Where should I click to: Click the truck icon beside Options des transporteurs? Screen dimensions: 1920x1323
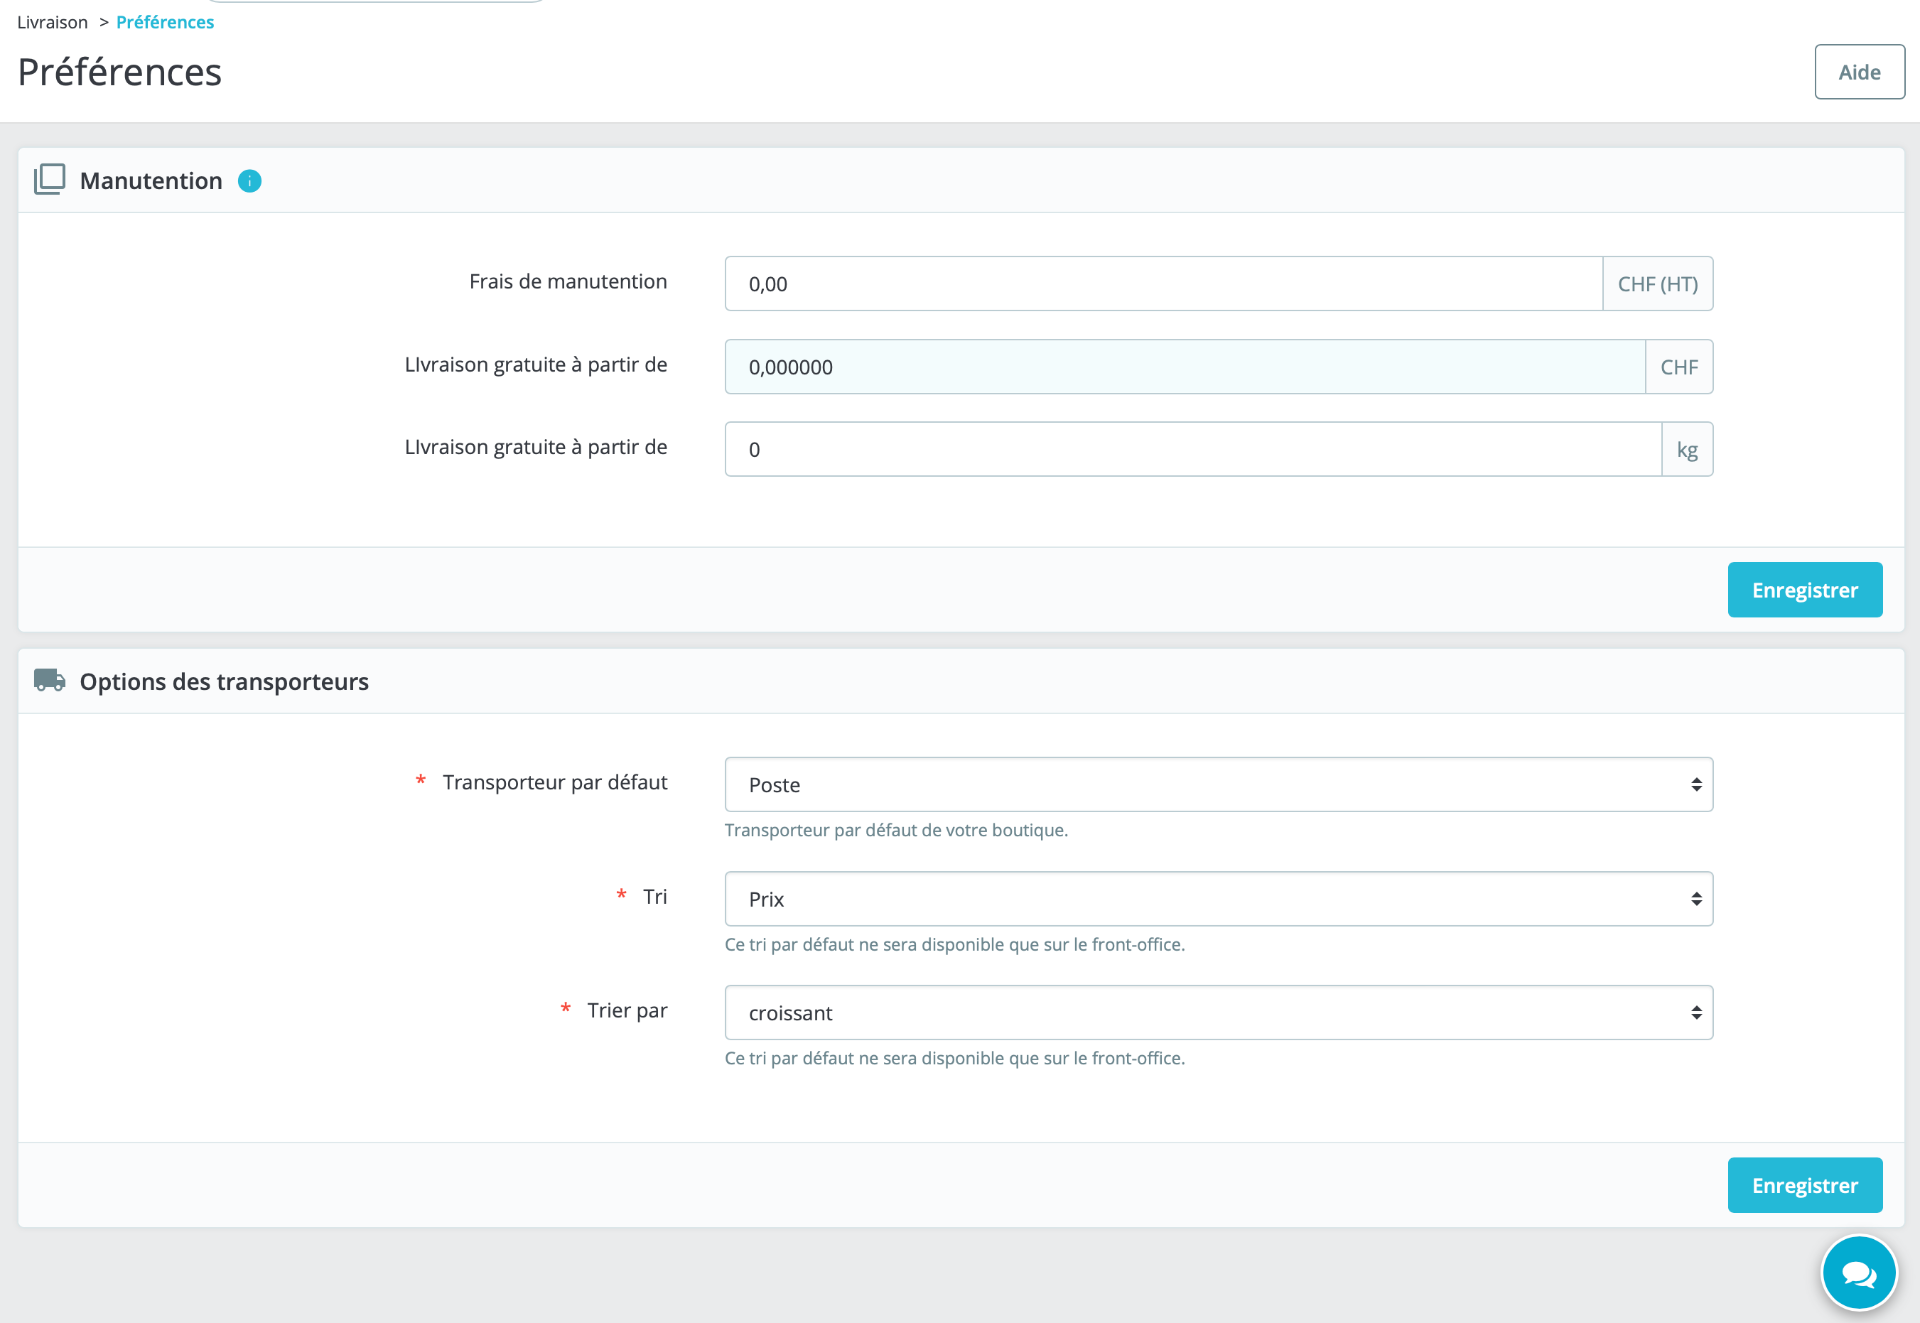[50, 681]
